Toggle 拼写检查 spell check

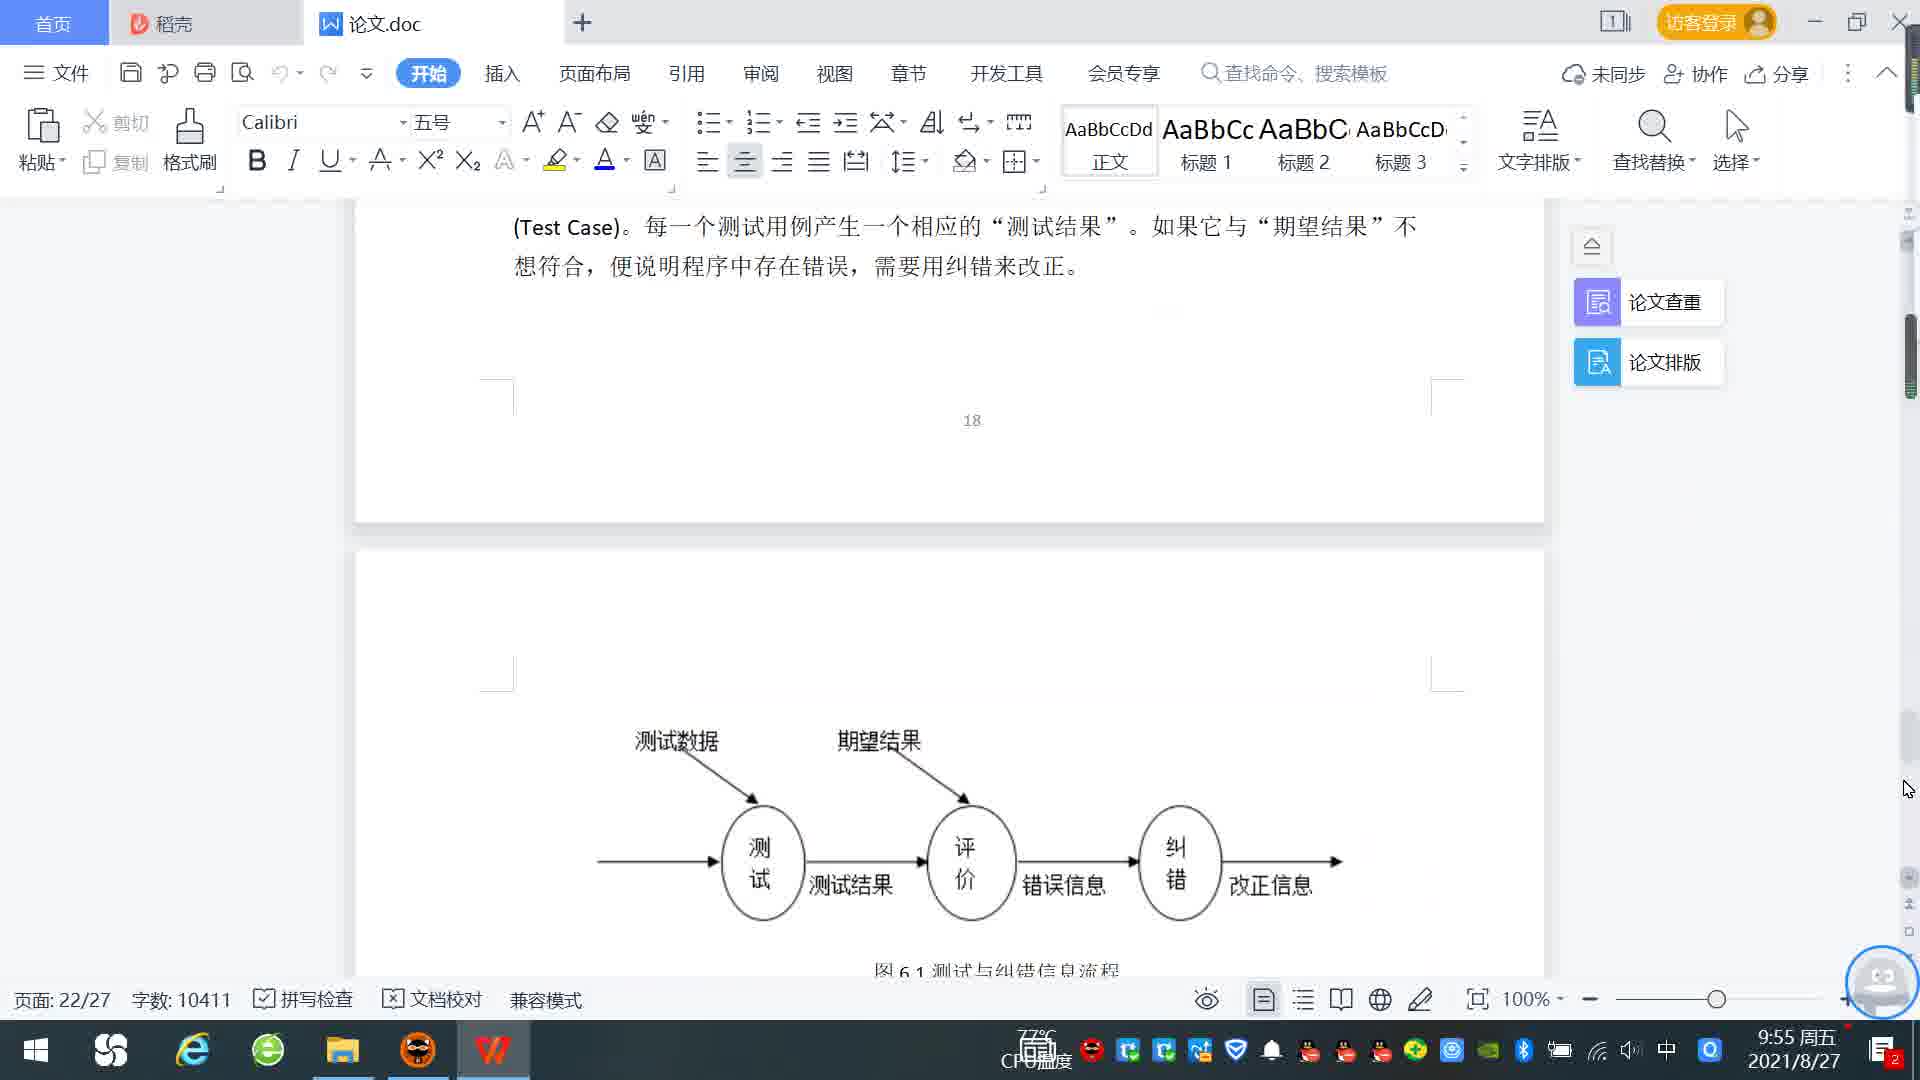303,999
